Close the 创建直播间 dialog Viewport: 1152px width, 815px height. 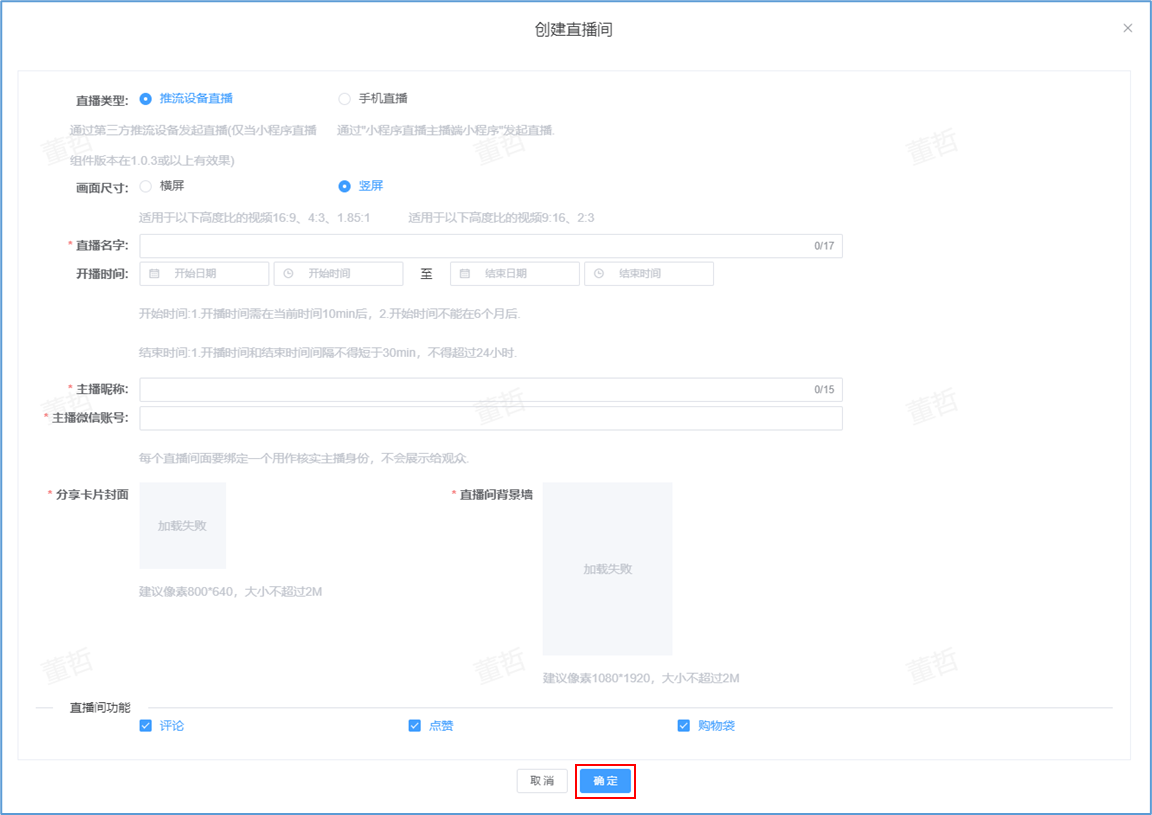coord(1128,28)
